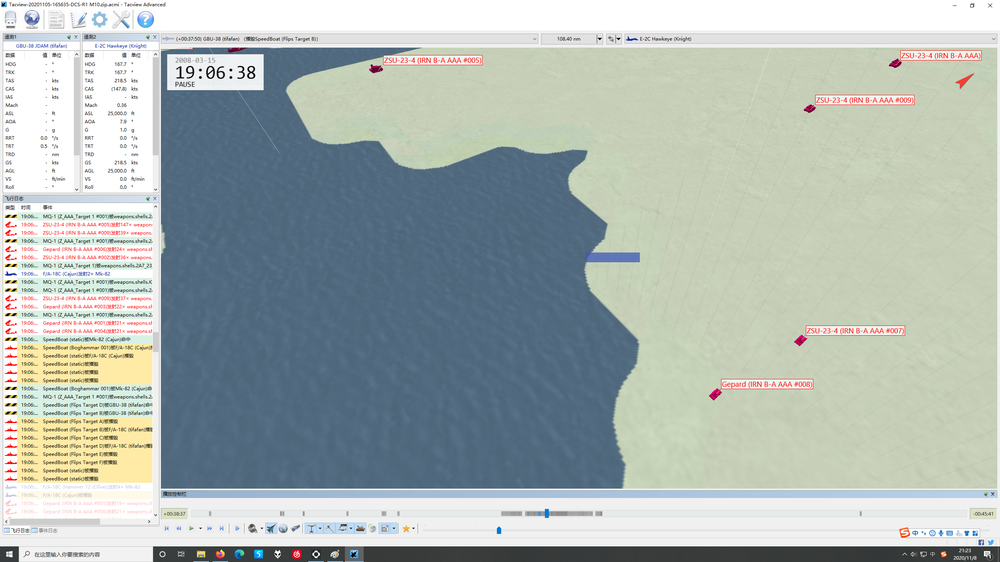1000x562 pixels.
Task: Click swap objects icon in top bar
Action: tap(610, 39)
